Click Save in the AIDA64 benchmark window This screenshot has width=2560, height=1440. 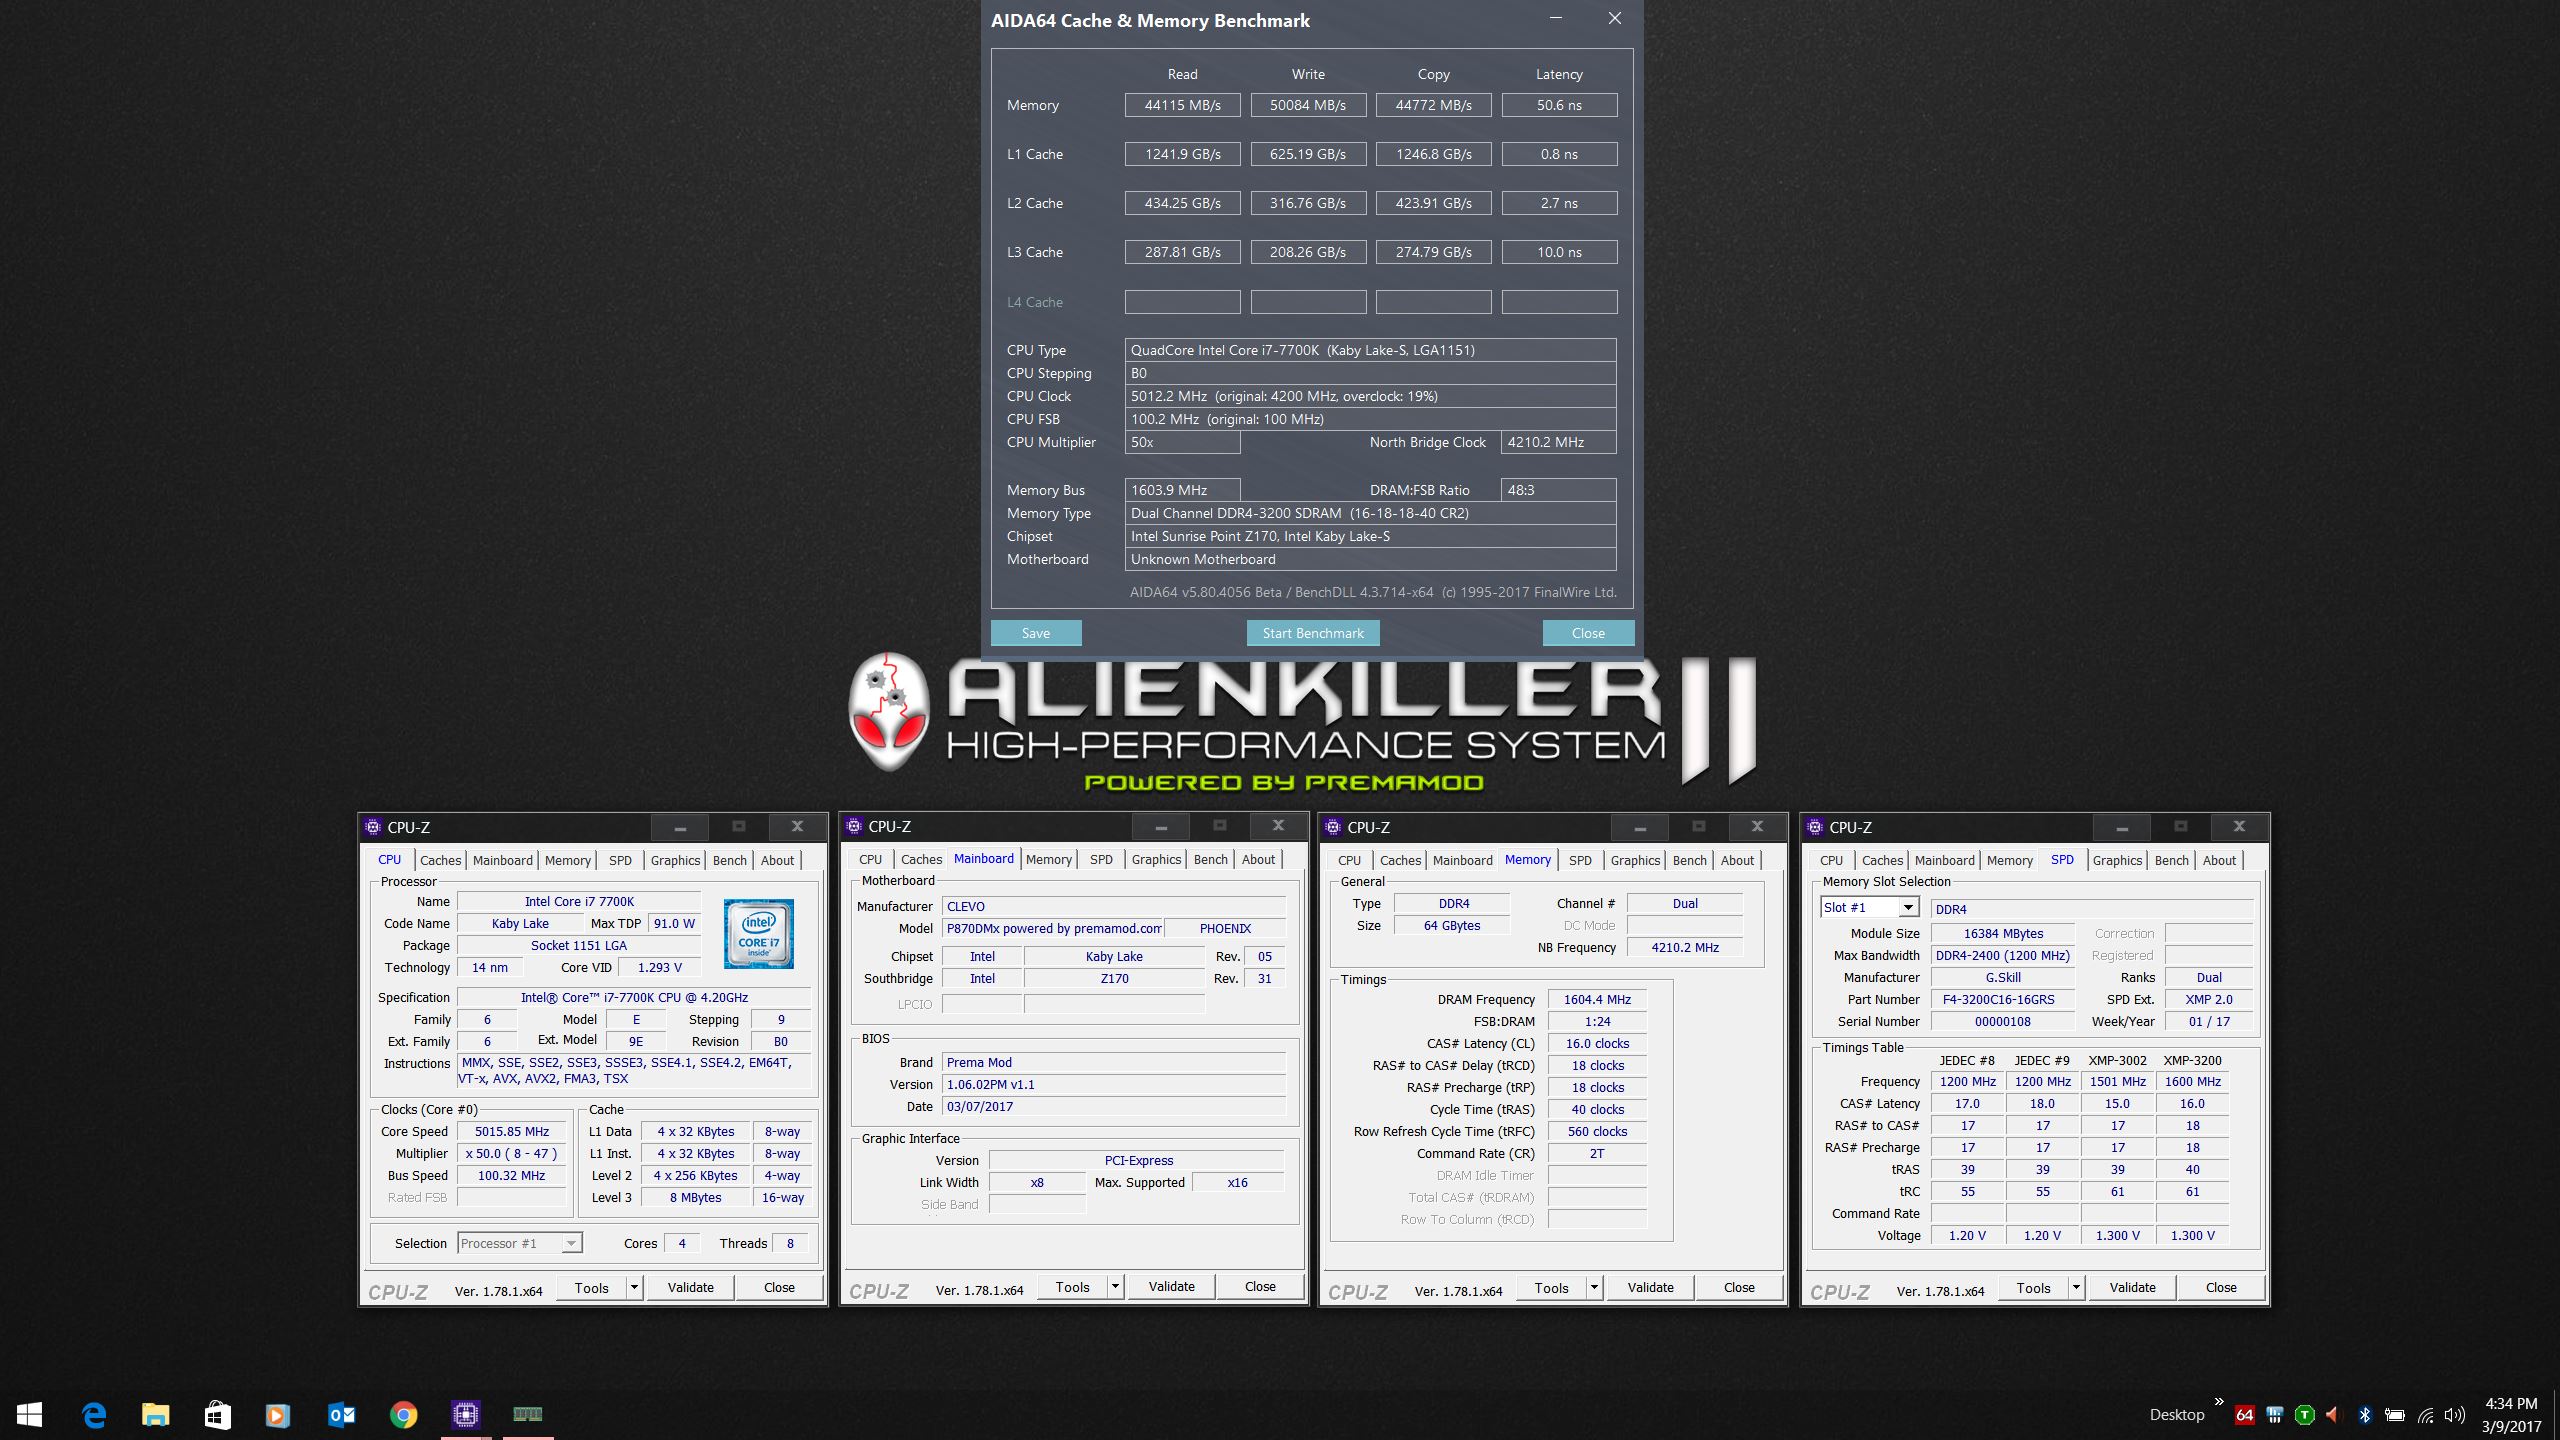[1035, 633]
